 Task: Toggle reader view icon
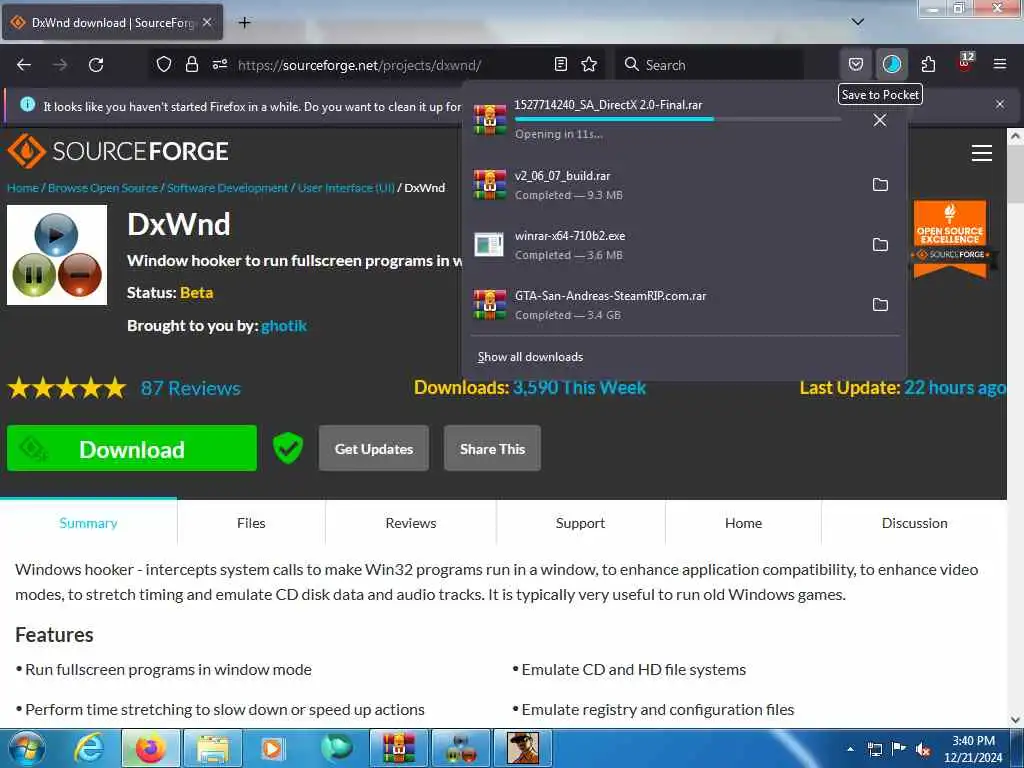(560, 64)
